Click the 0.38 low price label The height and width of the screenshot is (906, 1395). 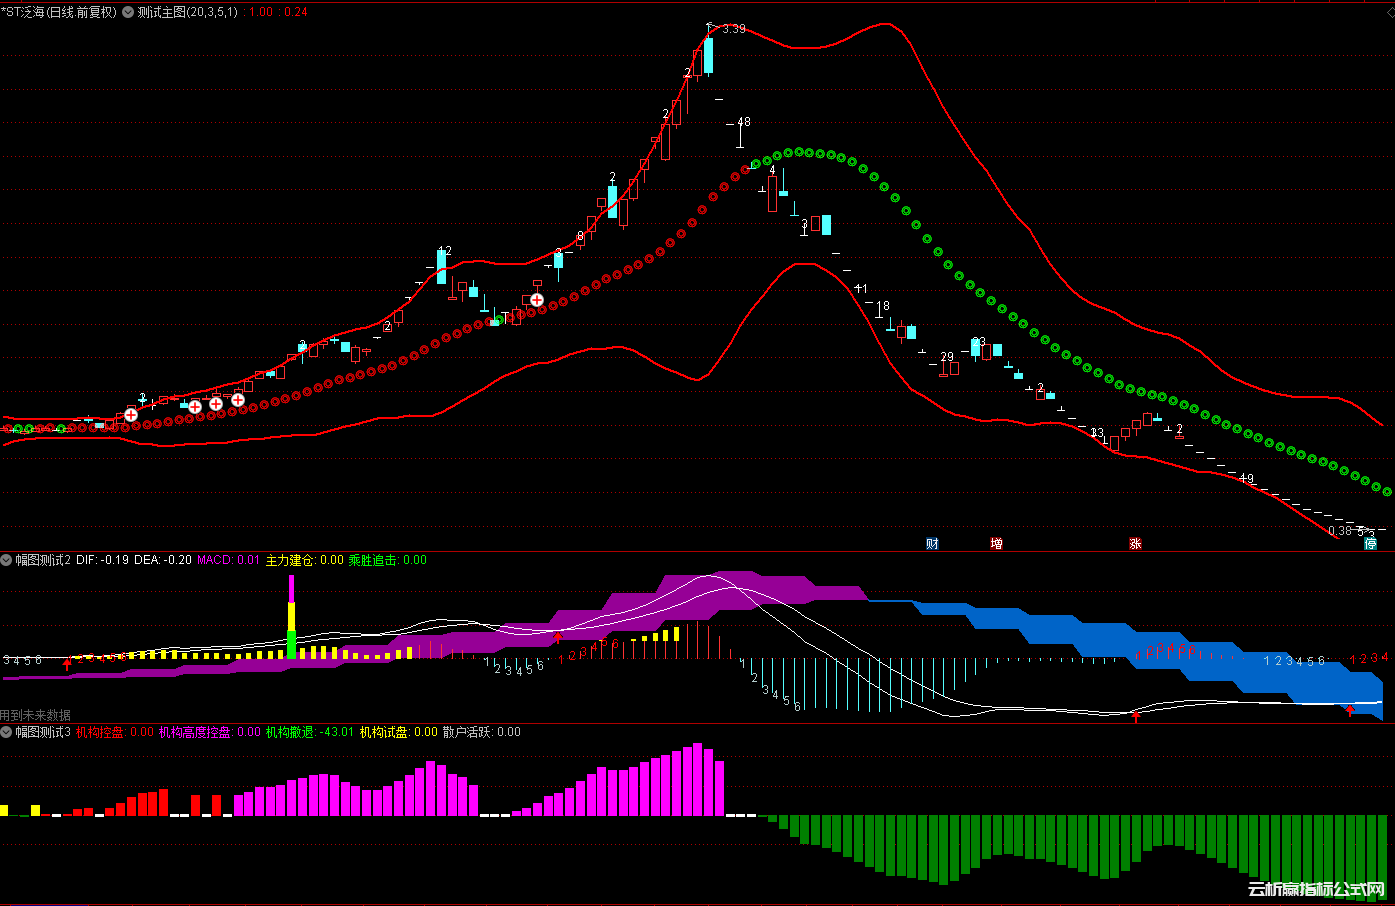click(1340, 531)
